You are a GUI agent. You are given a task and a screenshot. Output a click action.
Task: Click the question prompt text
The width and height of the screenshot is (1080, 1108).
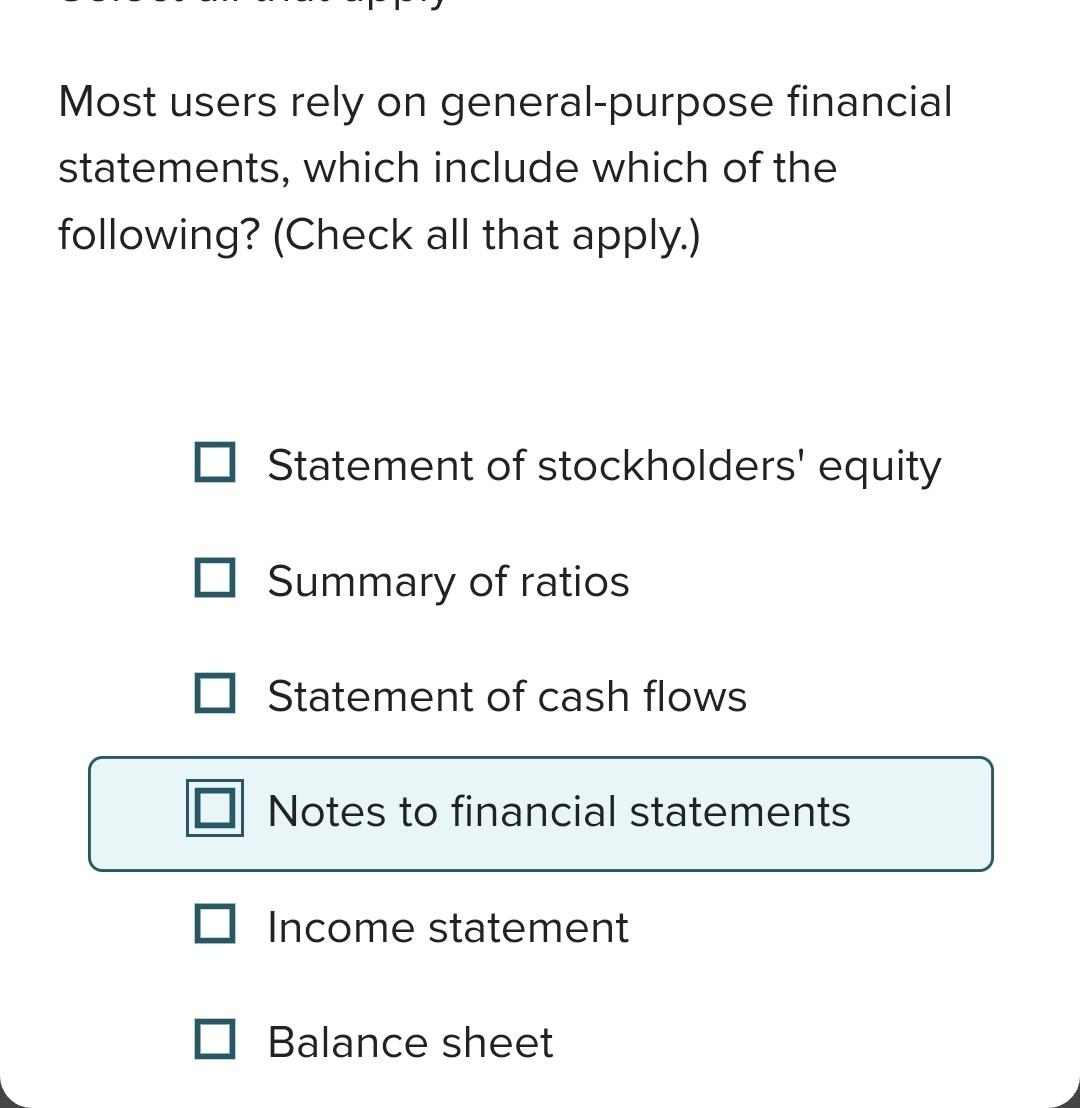(x=505, y=167)
